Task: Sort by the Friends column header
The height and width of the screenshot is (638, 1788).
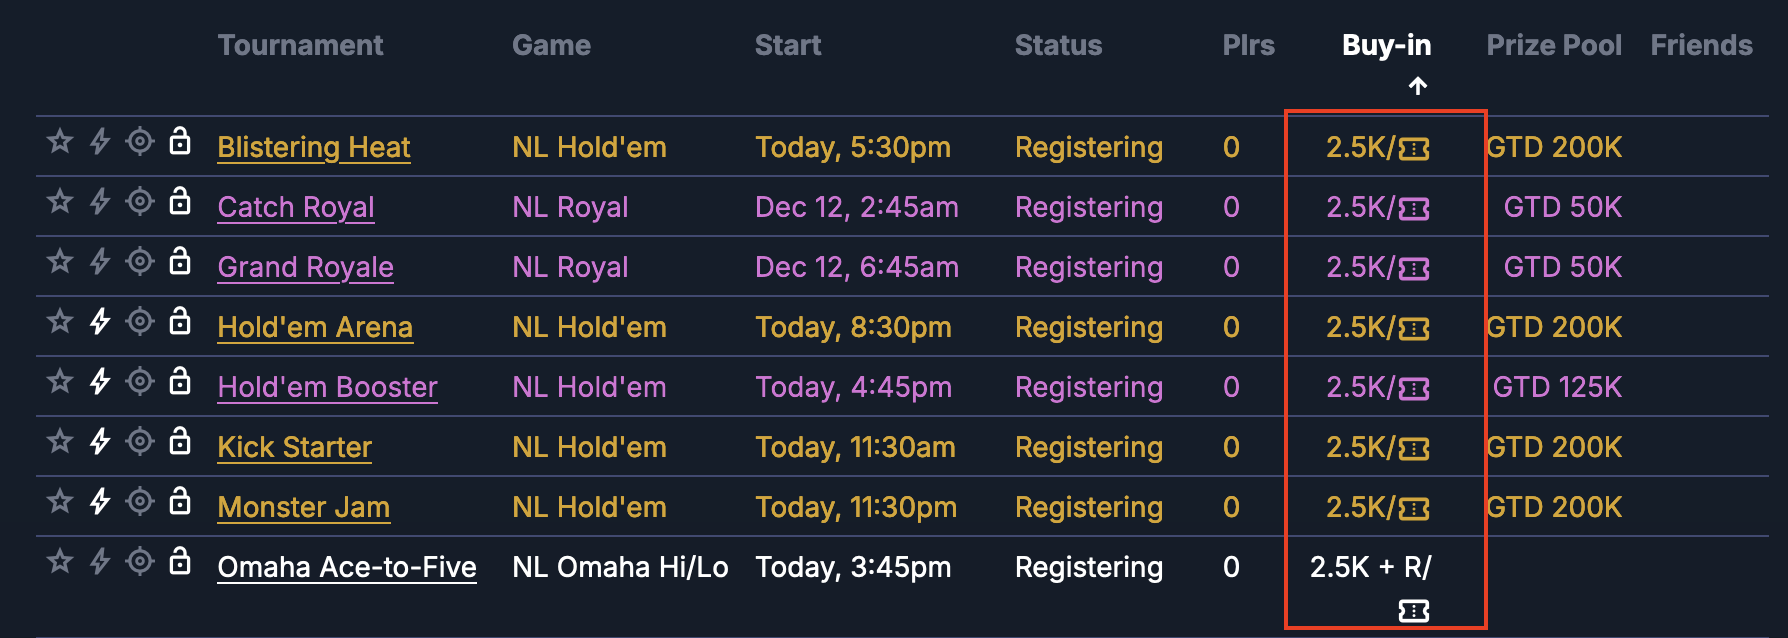Action: click(1701, 45)
